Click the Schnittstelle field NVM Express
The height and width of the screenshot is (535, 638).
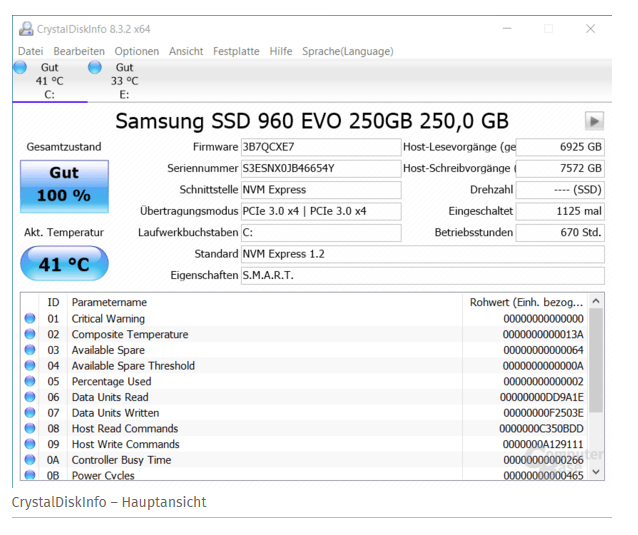(321, 190)
